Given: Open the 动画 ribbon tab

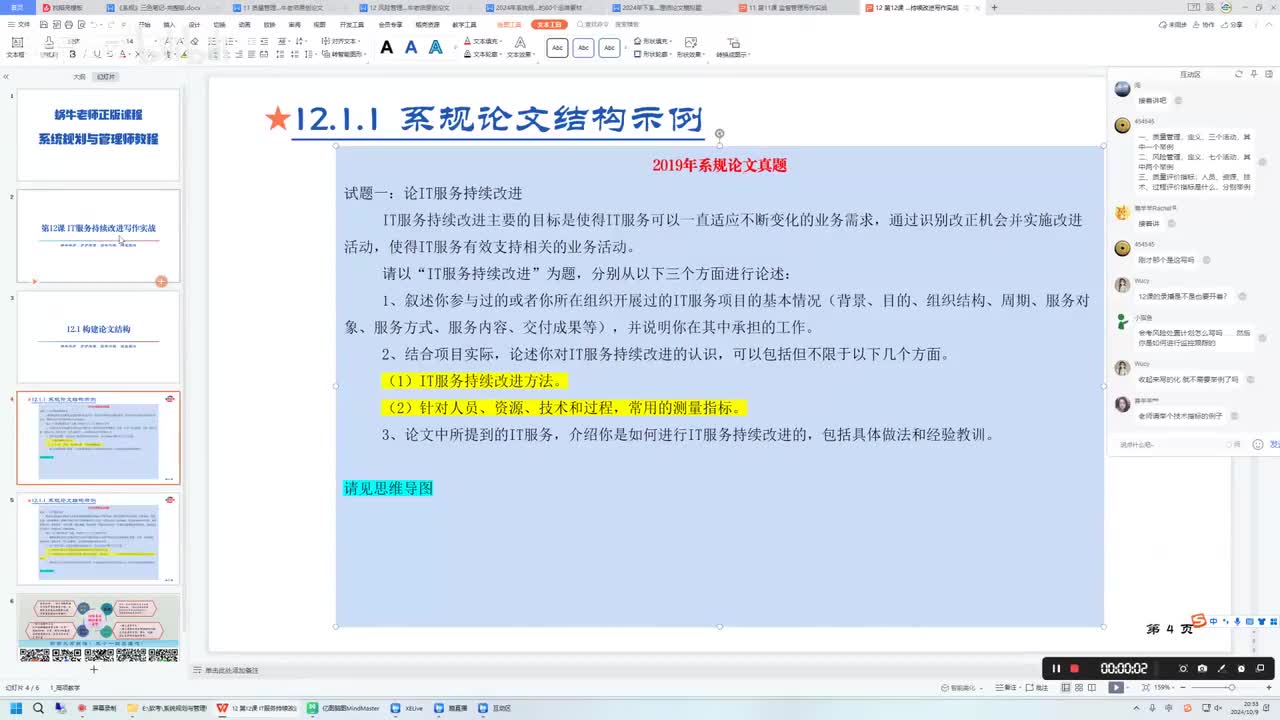Looking at the screenshot, I should [244, 24].
